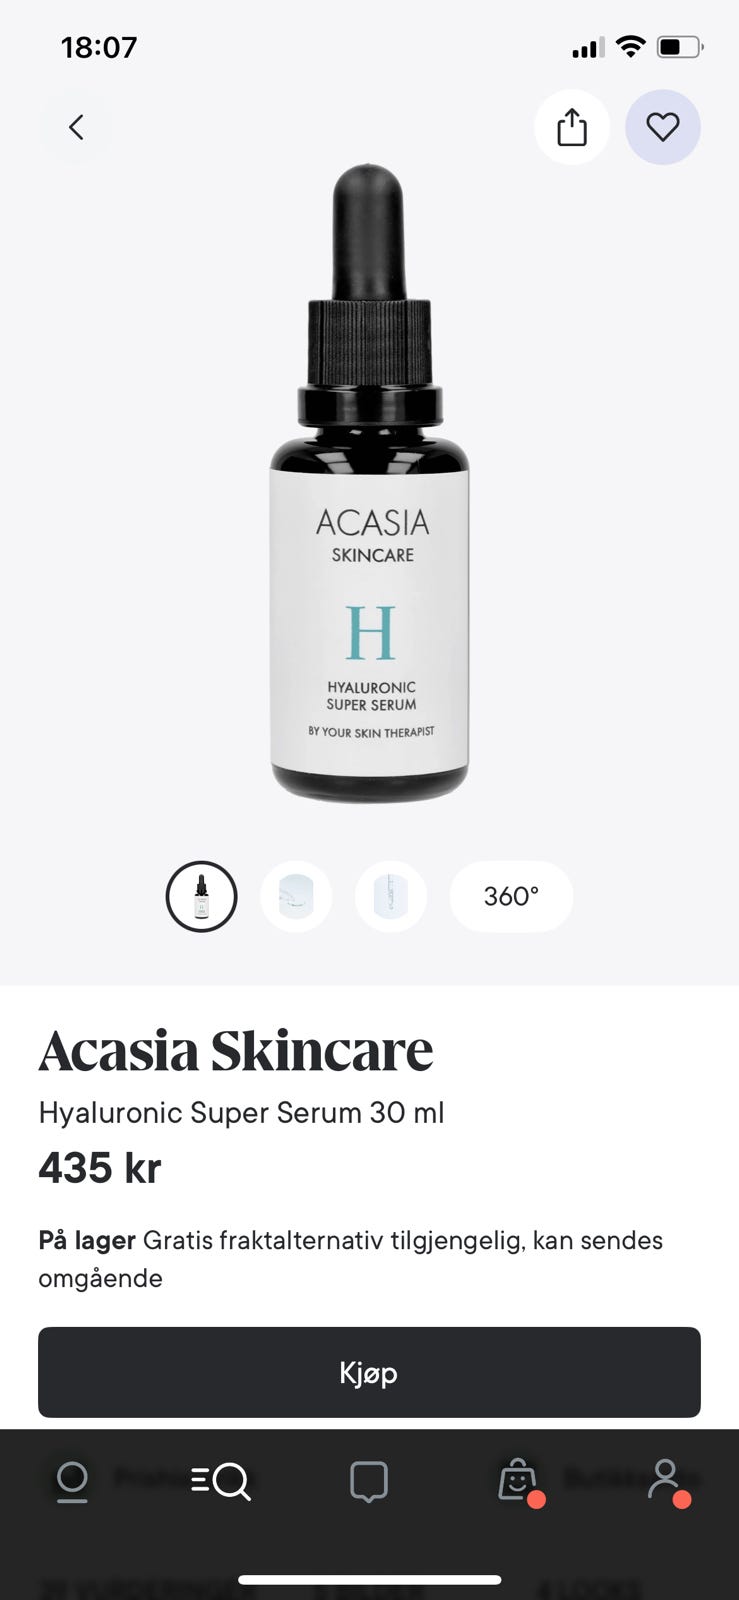Tap the Wi-Fi status icon
739x1600 pixels.
(x=630, y=46)
